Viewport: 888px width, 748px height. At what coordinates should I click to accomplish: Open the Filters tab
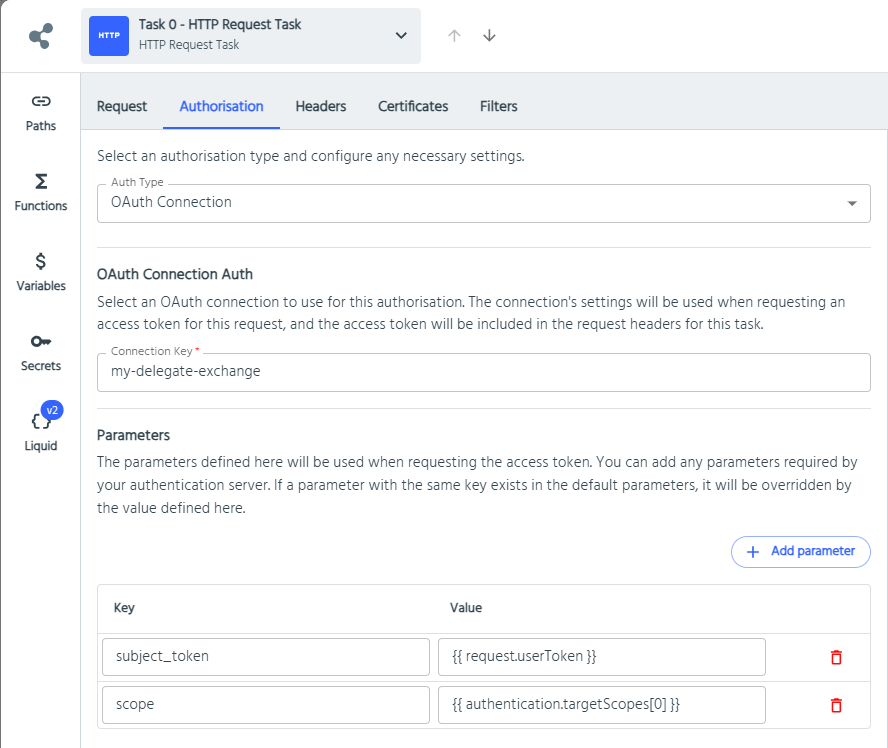498,106
